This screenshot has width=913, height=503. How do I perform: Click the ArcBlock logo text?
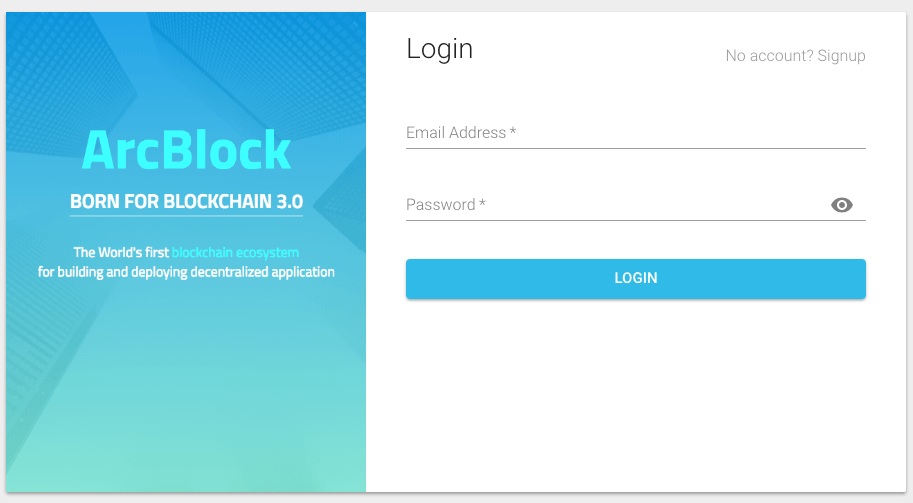point(186,150)
